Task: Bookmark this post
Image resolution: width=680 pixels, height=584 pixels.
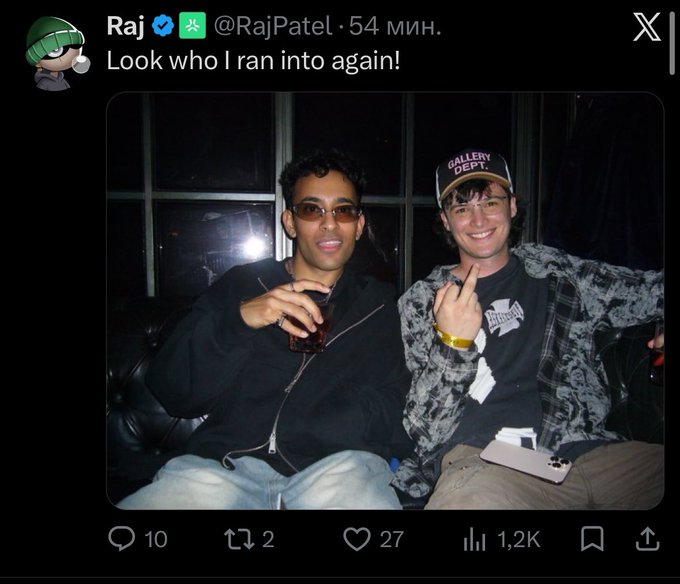Action: click(592, 539)
